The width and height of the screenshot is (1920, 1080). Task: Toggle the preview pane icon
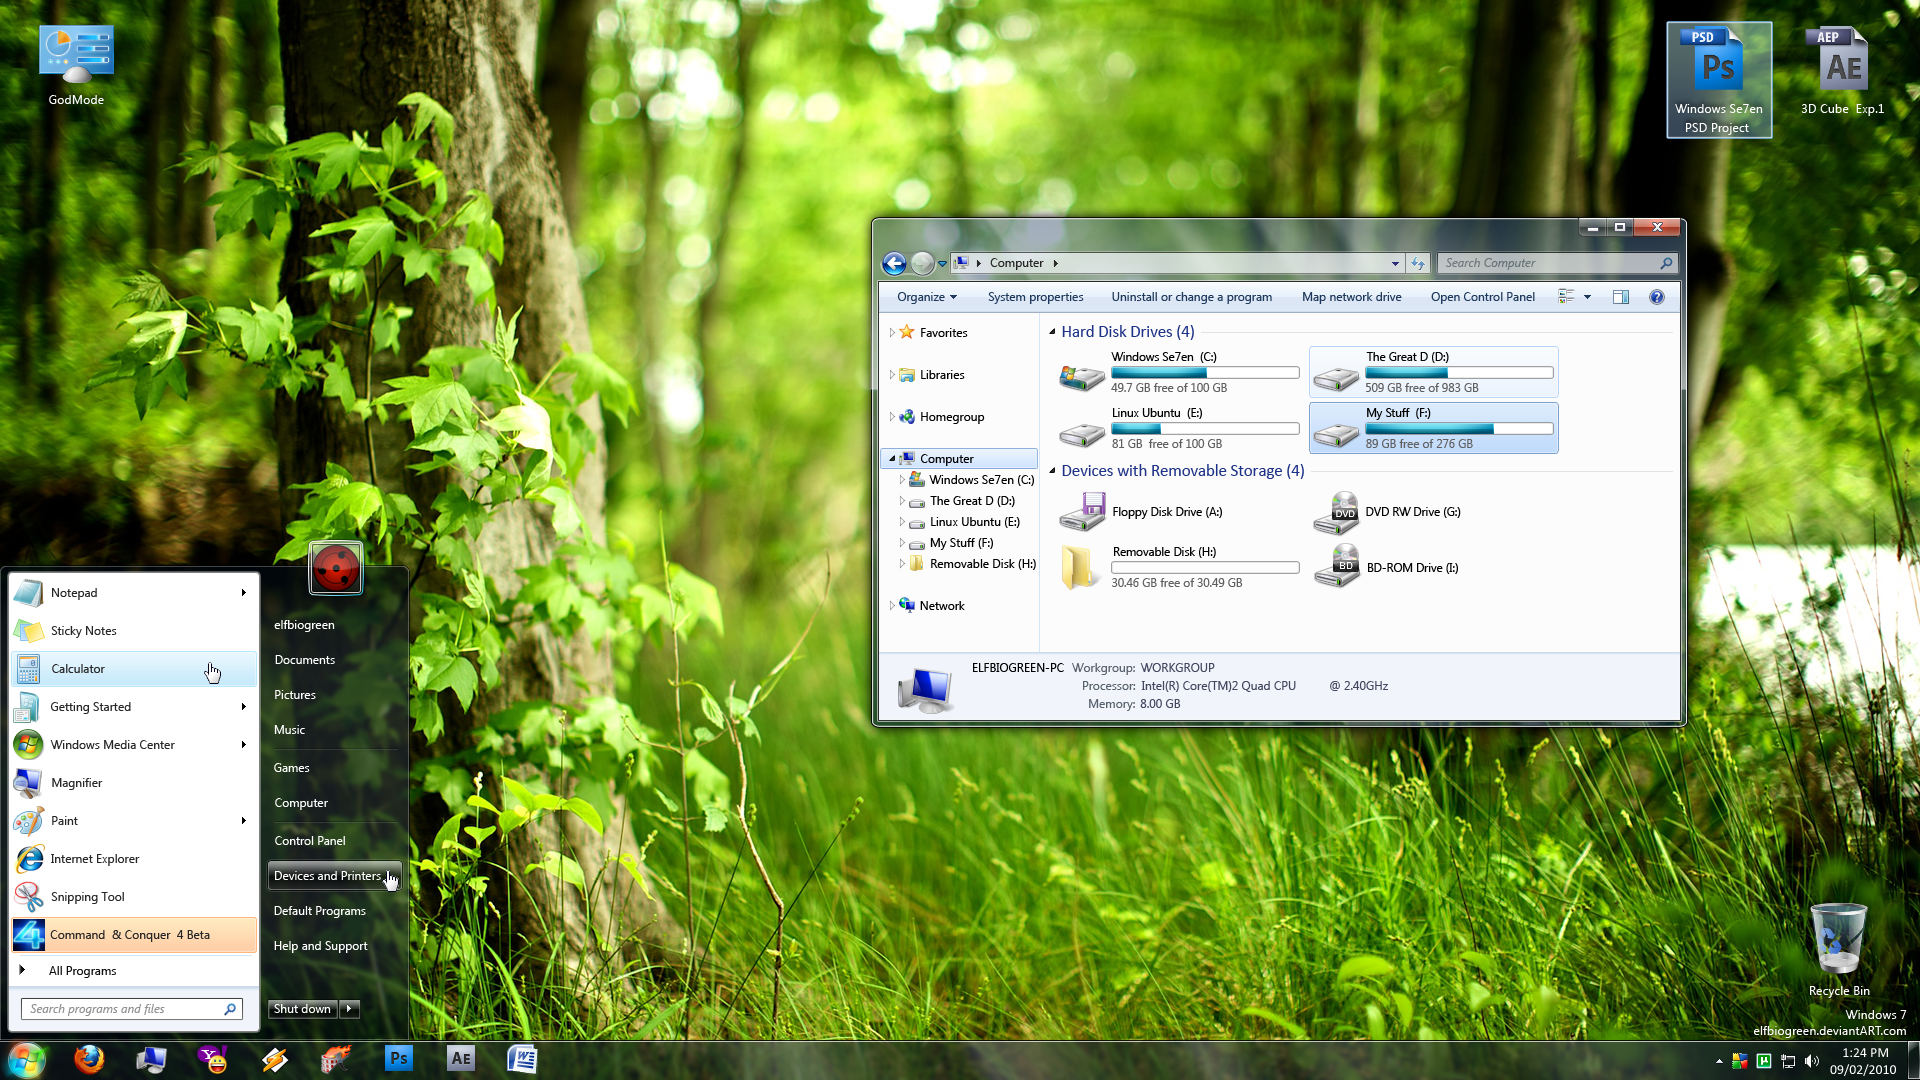1621,297
